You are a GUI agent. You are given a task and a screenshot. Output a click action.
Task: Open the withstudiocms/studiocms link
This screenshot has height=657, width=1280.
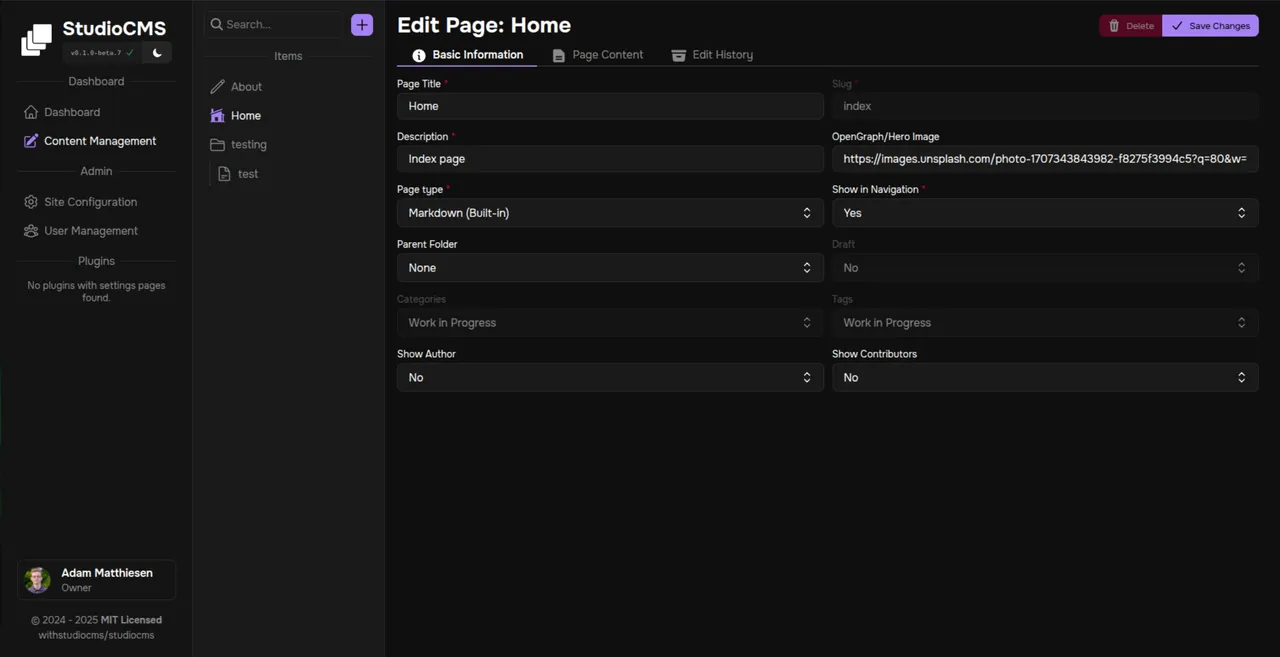pos(96,634)
